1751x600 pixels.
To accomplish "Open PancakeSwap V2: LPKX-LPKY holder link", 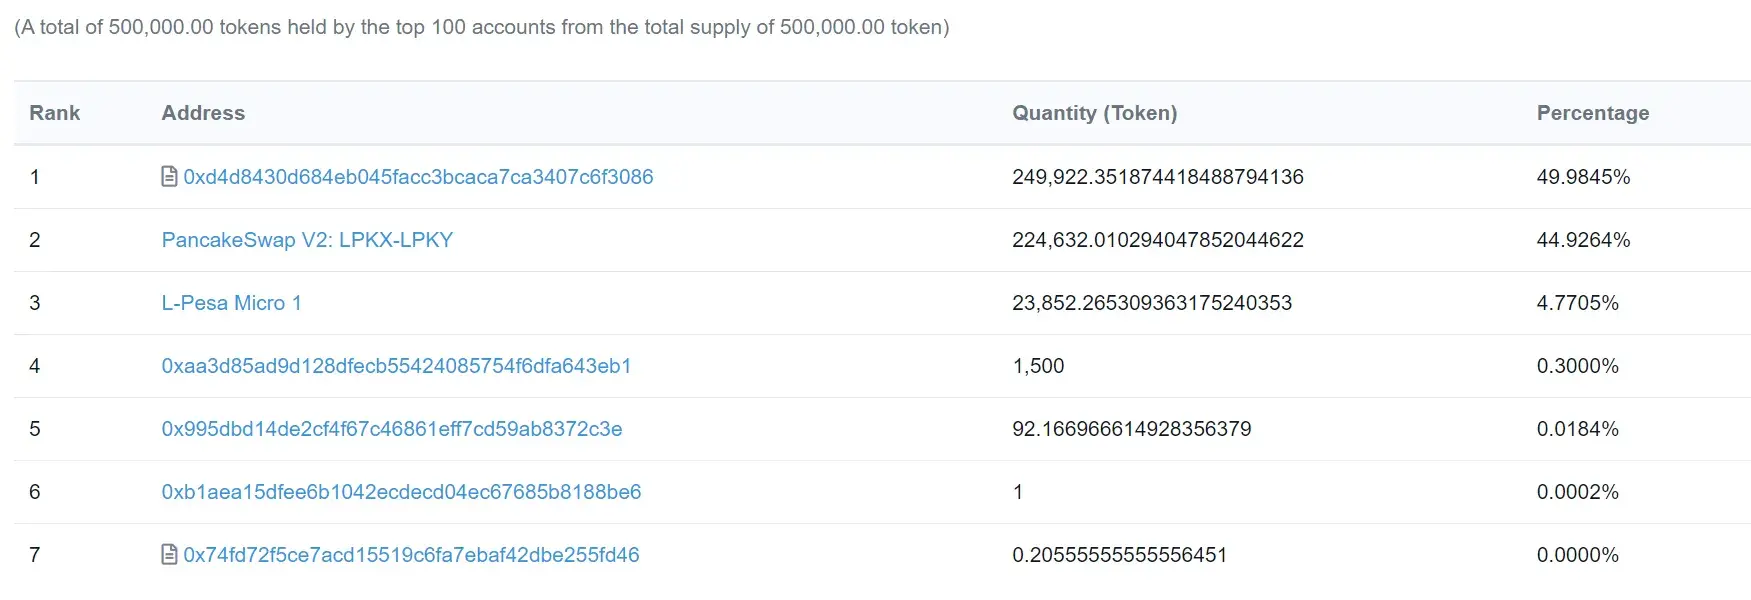I will click(x=307, y=240).
